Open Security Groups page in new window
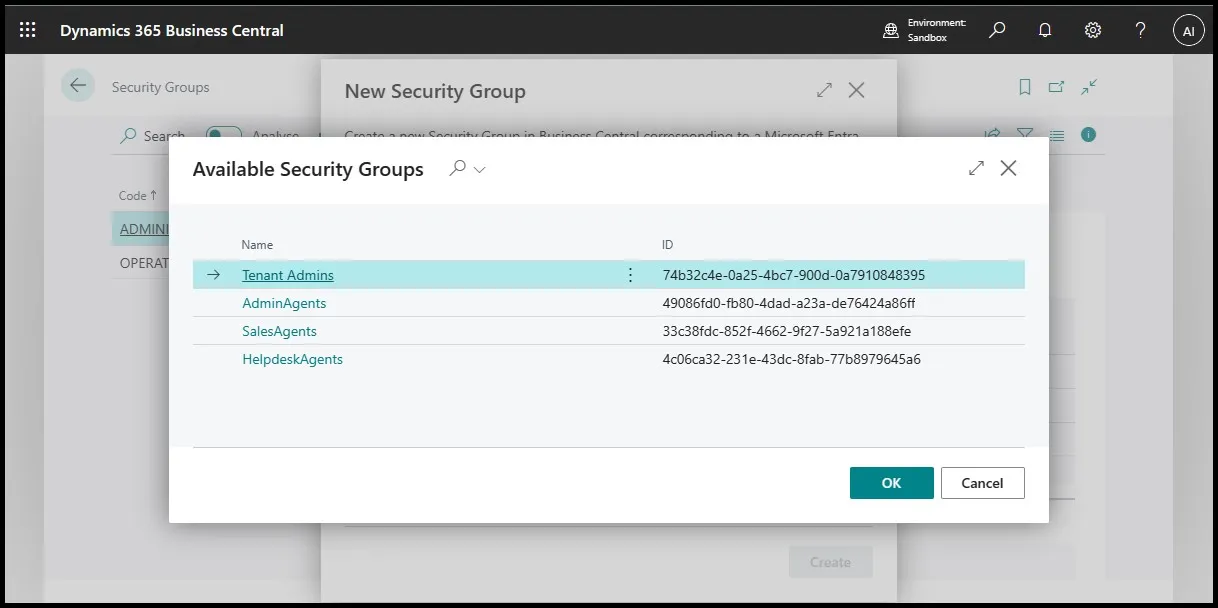The width and height of the screenshot is (1218, 608). (x=1056, y=87)
